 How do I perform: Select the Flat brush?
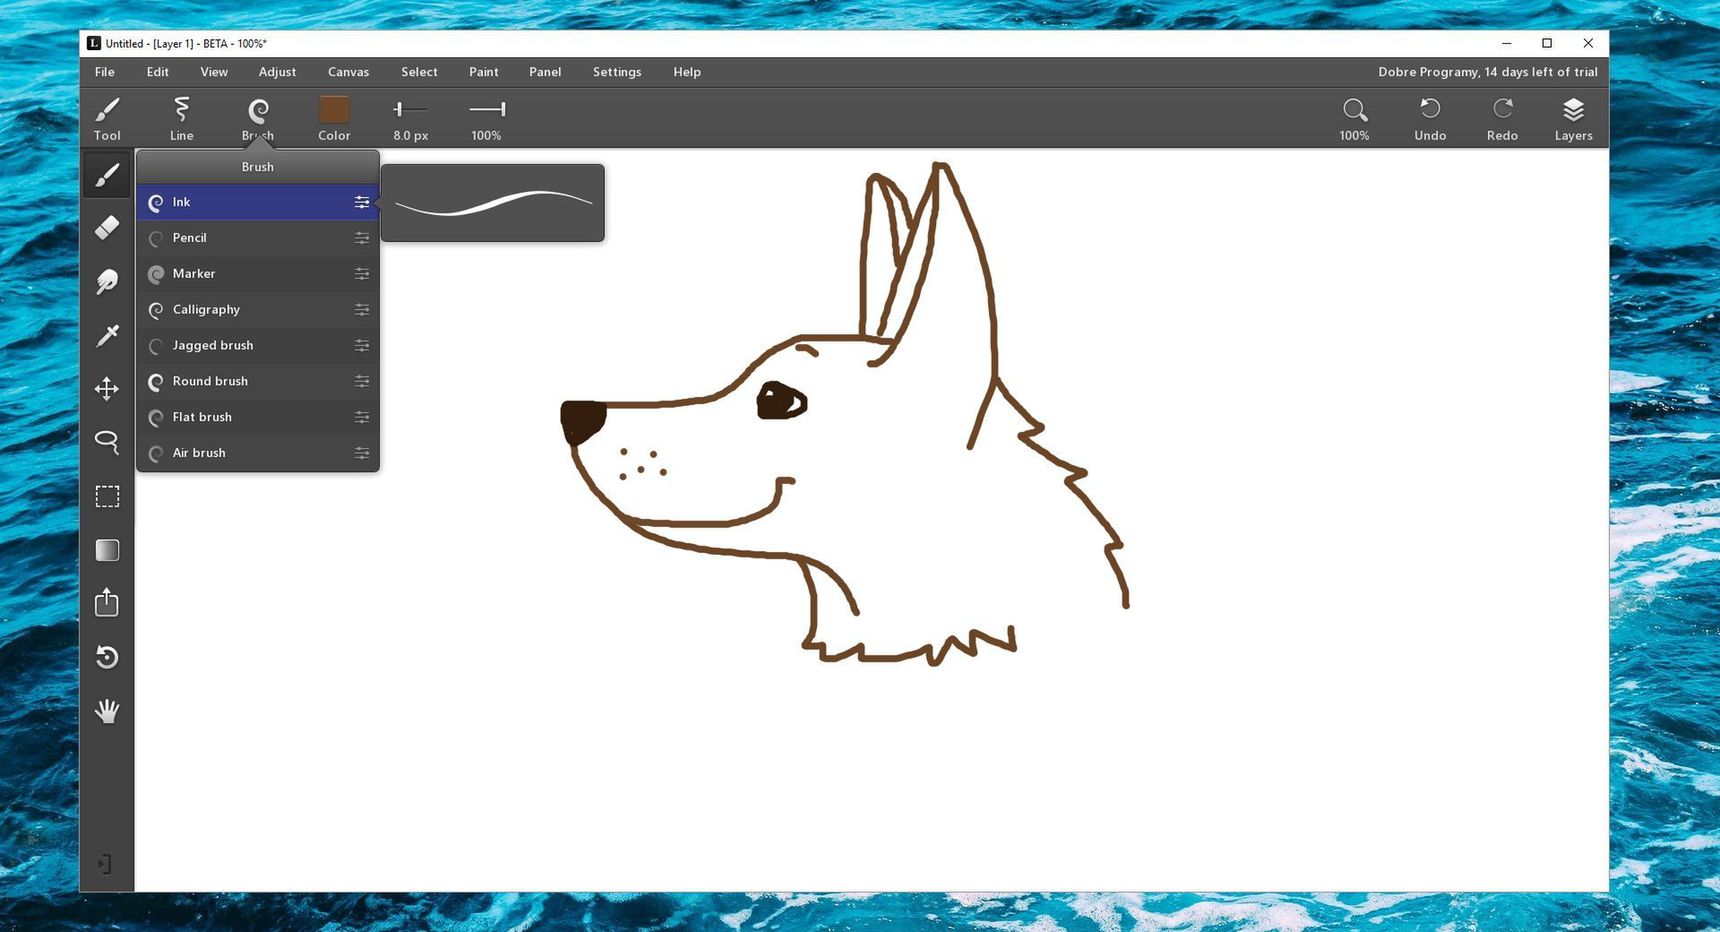point(258,418)
